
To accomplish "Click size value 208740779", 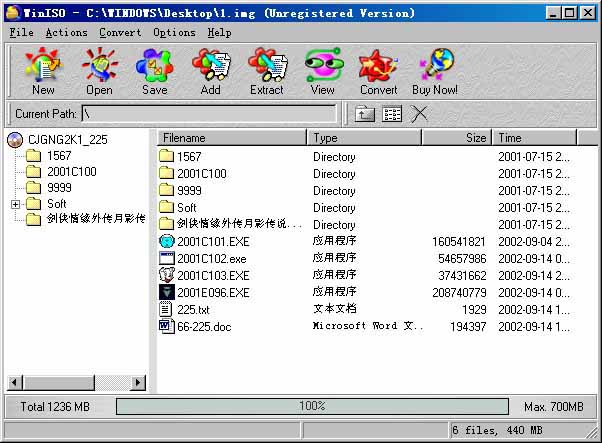I will point(459,293).
